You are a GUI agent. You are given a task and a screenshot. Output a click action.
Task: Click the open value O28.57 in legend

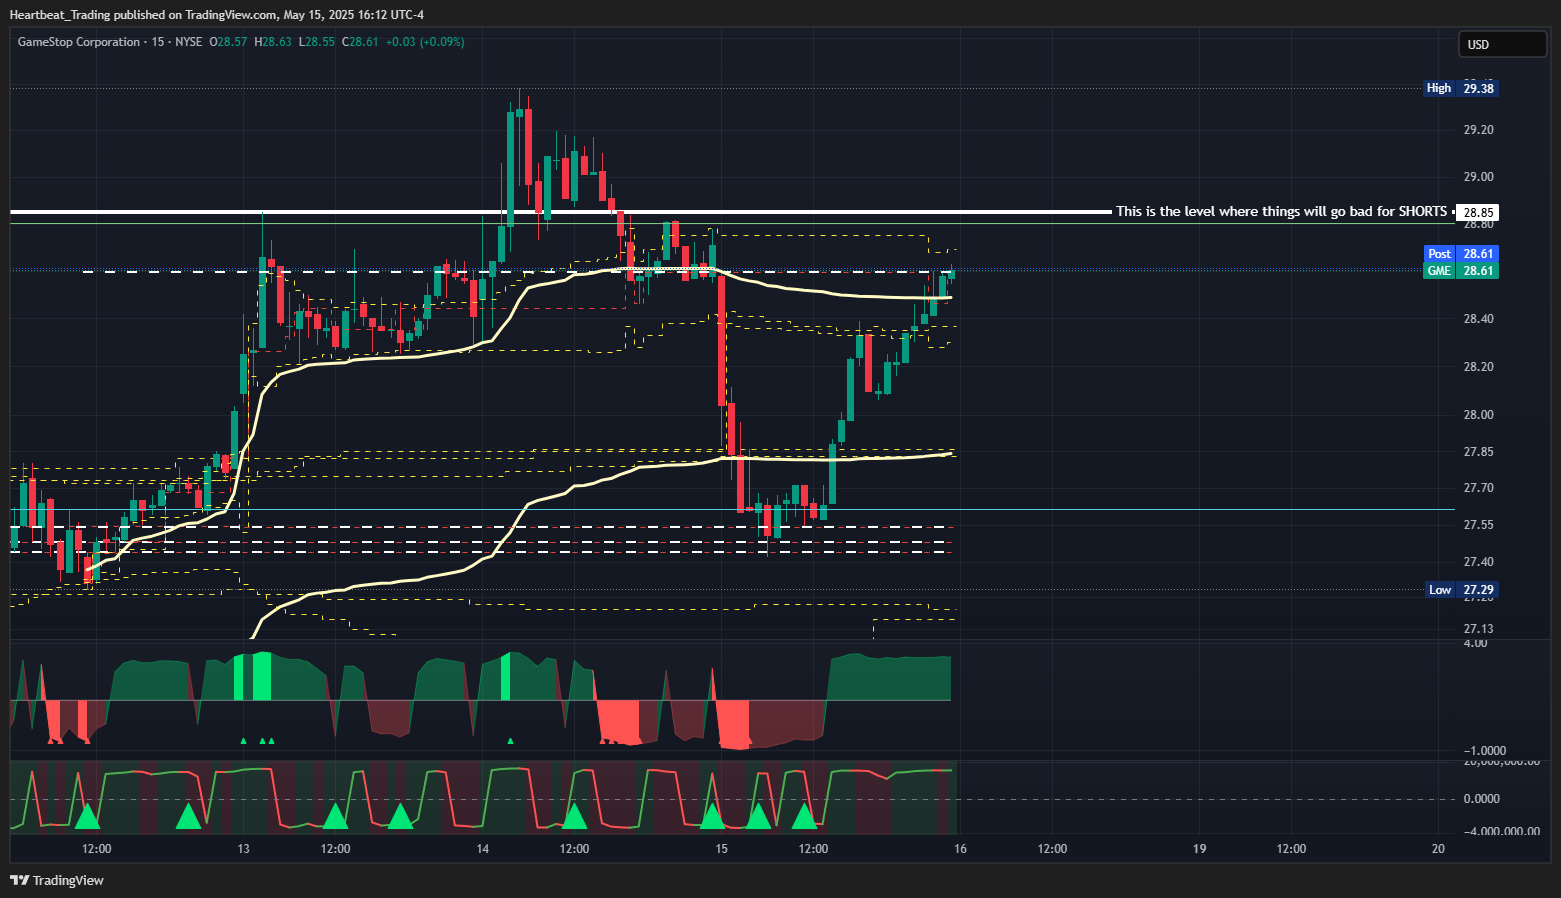point(228,42)
